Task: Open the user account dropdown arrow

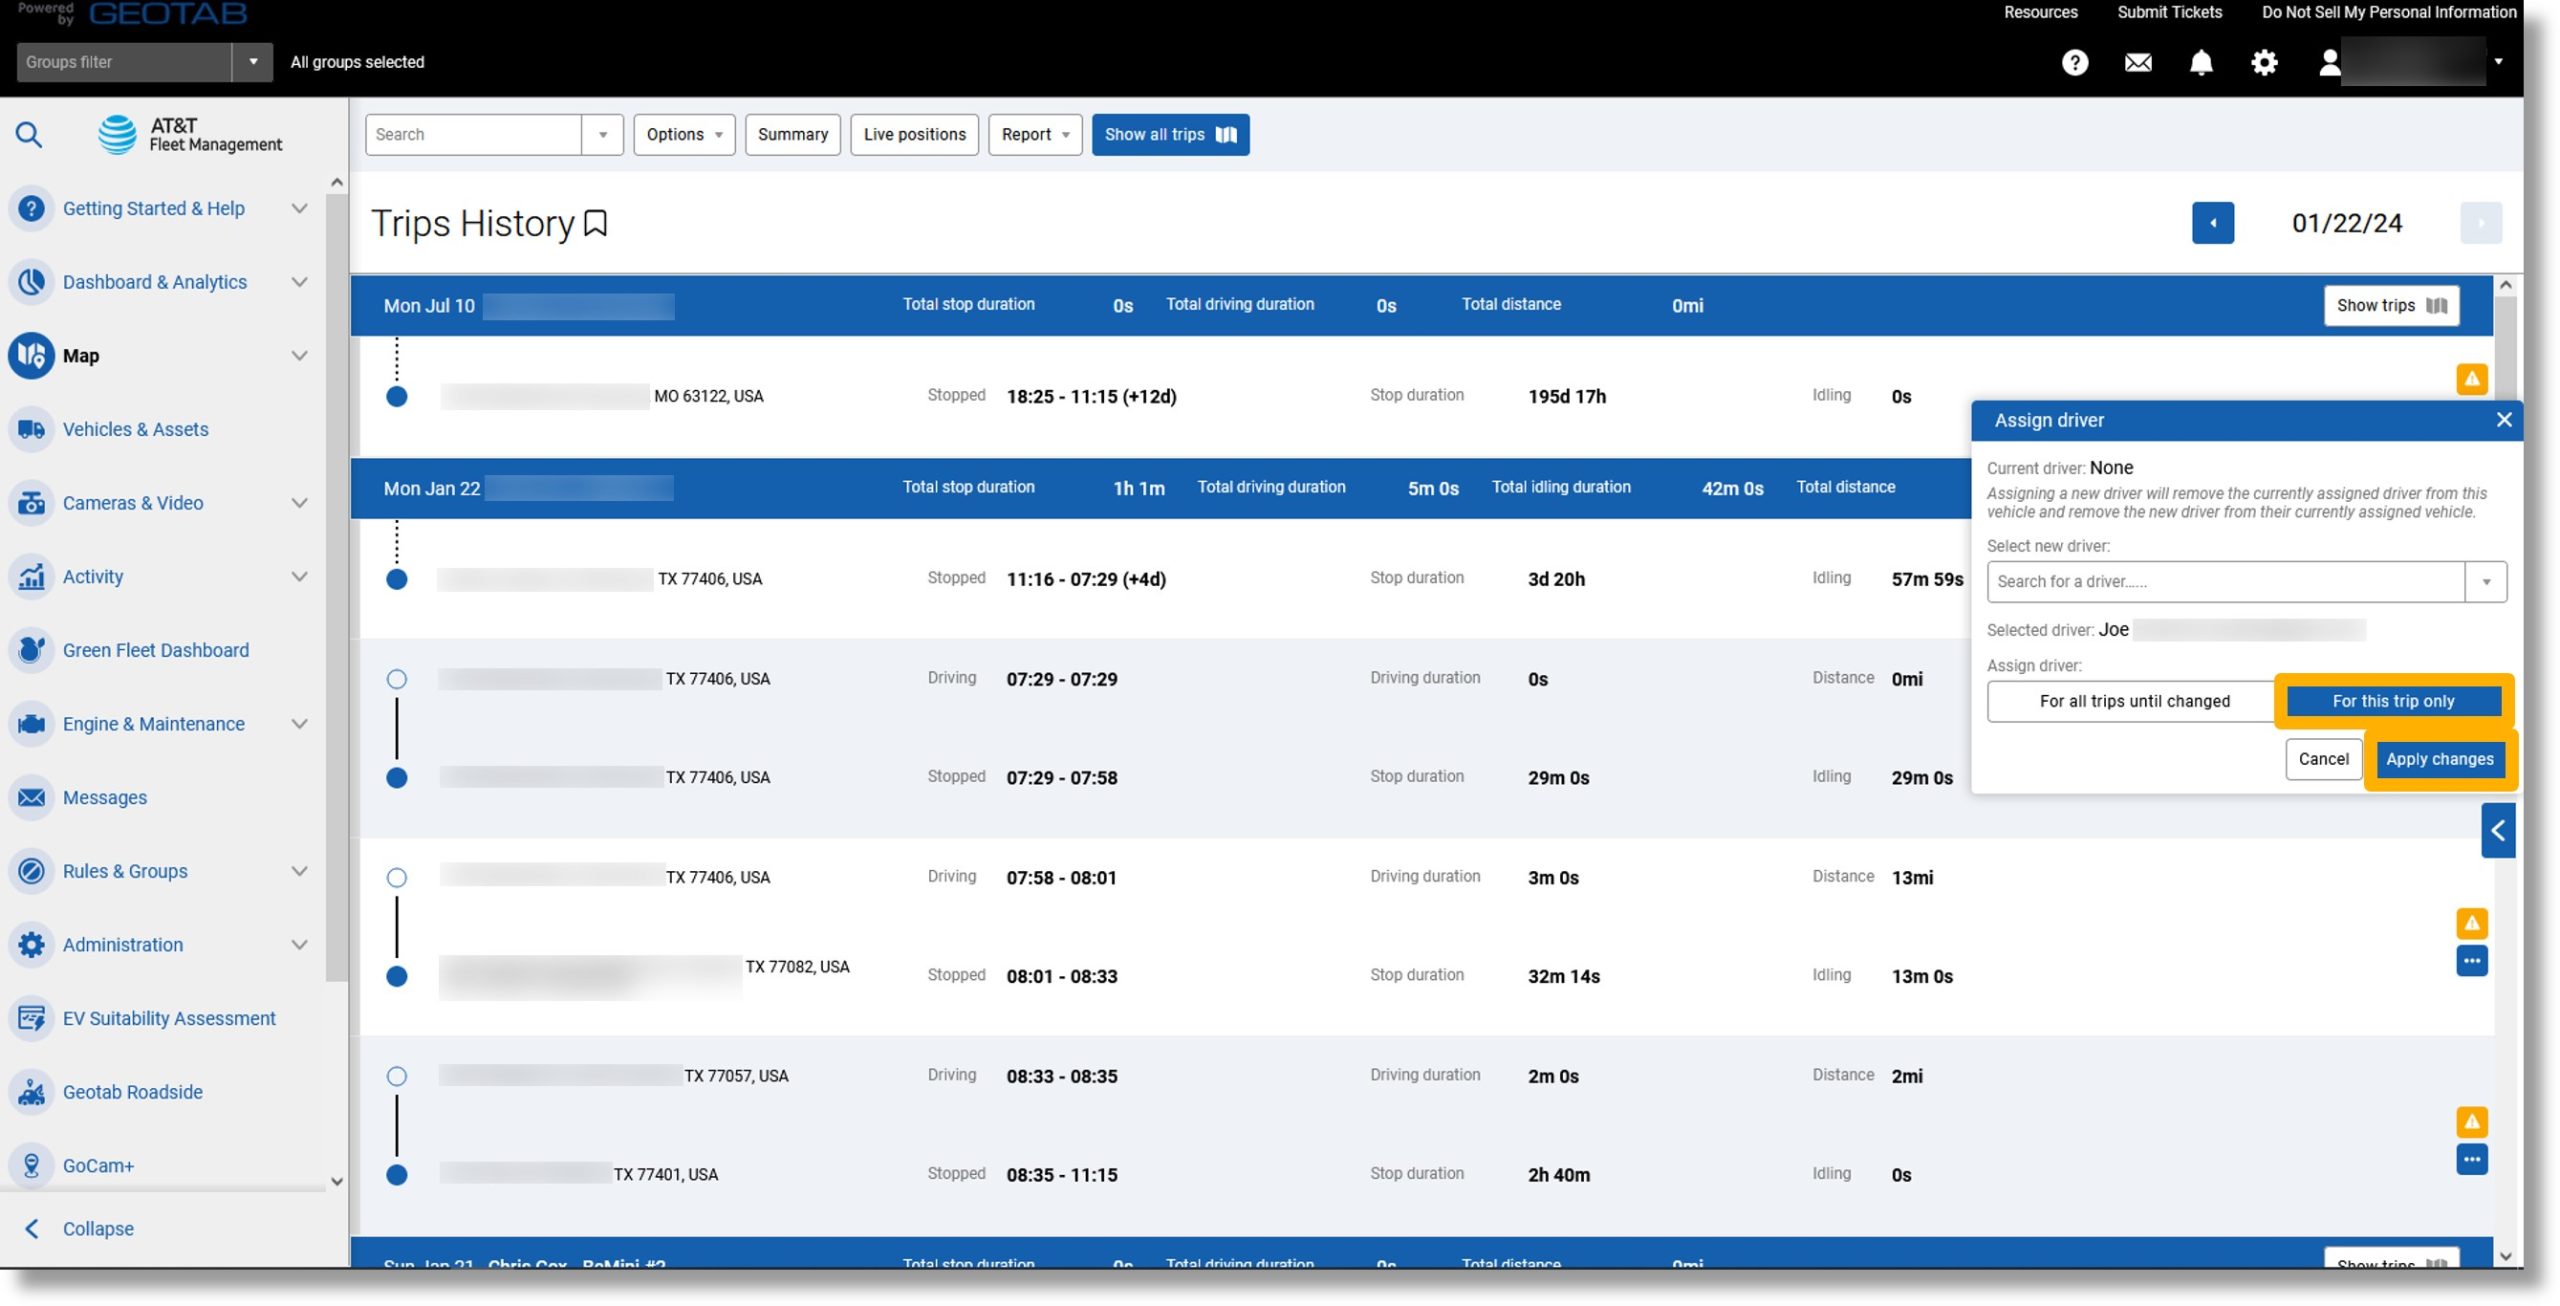Action: 2498,62
